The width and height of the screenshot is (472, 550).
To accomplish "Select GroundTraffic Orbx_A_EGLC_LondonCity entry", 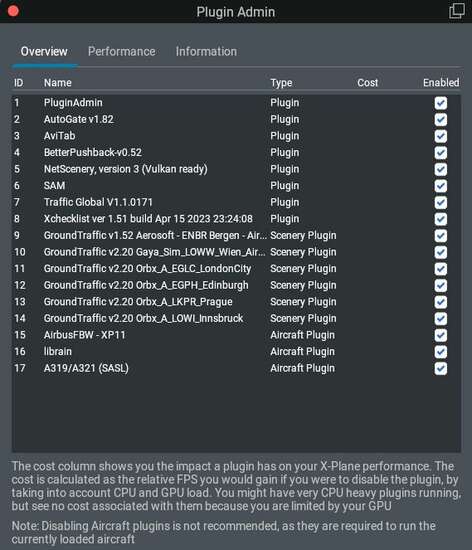I will click(147, 269).
